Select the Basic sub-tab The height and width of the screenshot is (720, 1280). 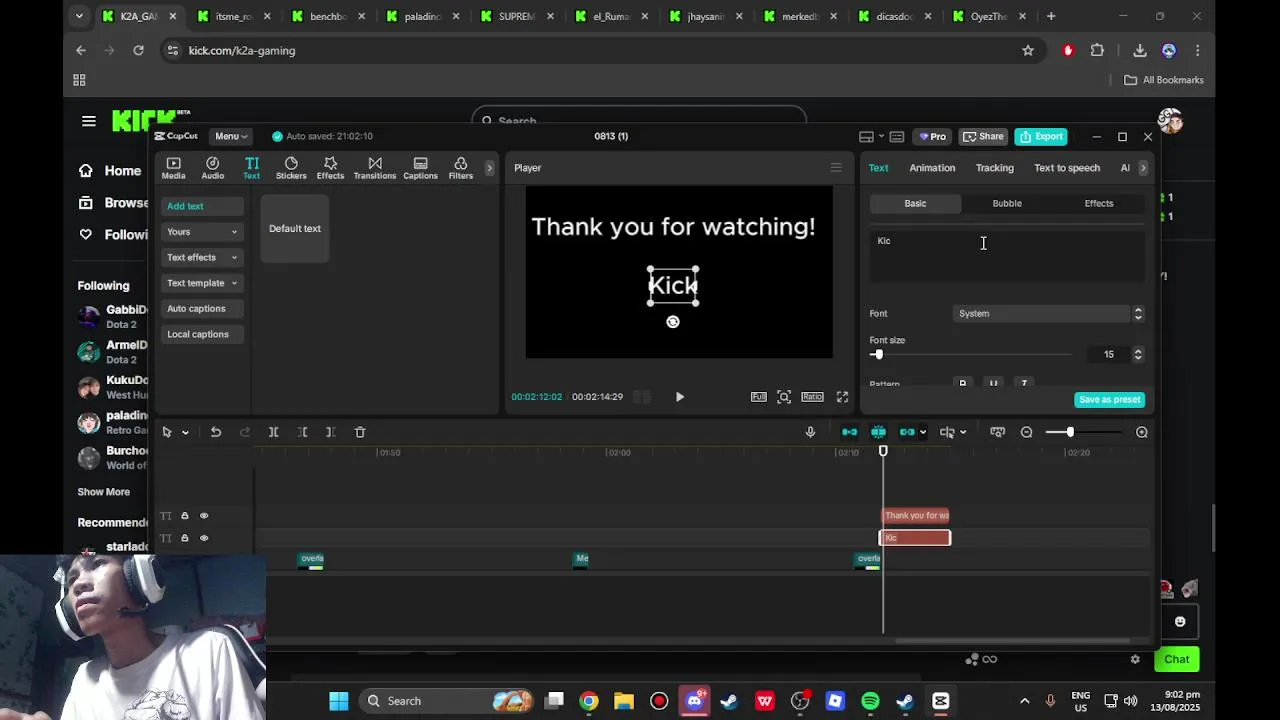pos(915,203)
